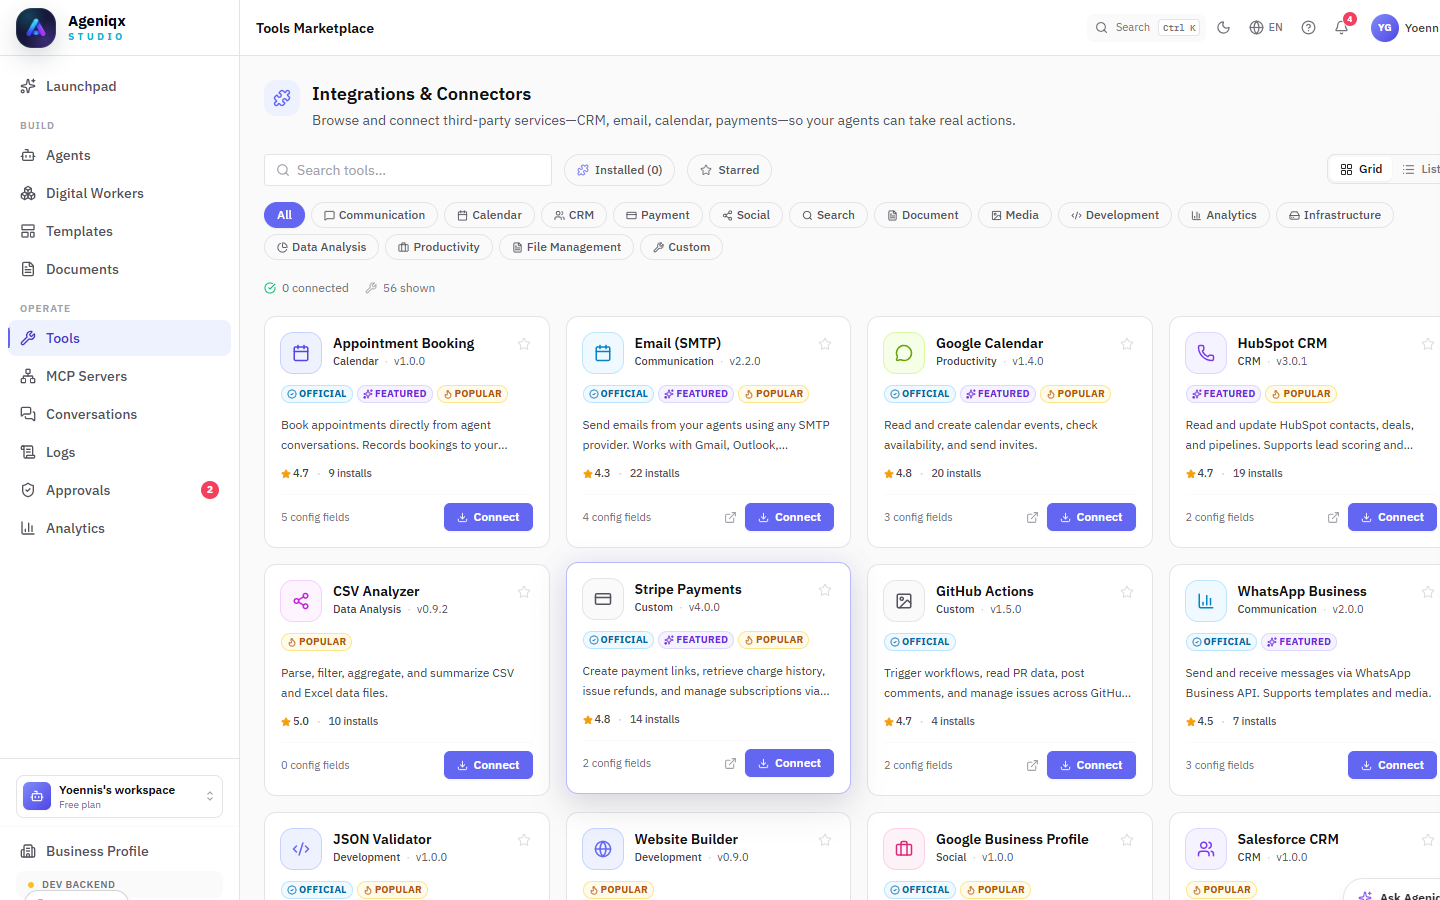Viewport: 1440px width, 900px height.
Task: Open GitHub Actions external link icon
Action: point(1032,765)
